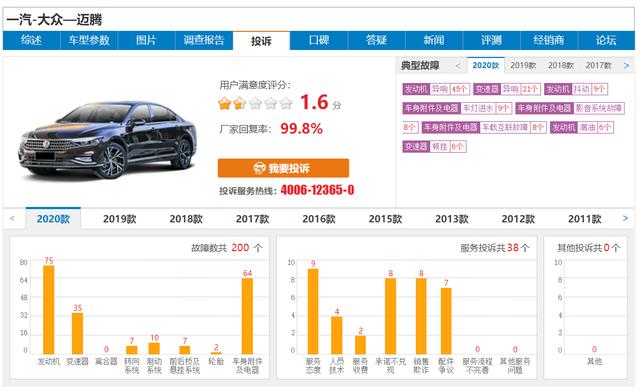Click the third grey rating star
The width and height of the screenshot is (640, 390).
click(x=255, y=103)
